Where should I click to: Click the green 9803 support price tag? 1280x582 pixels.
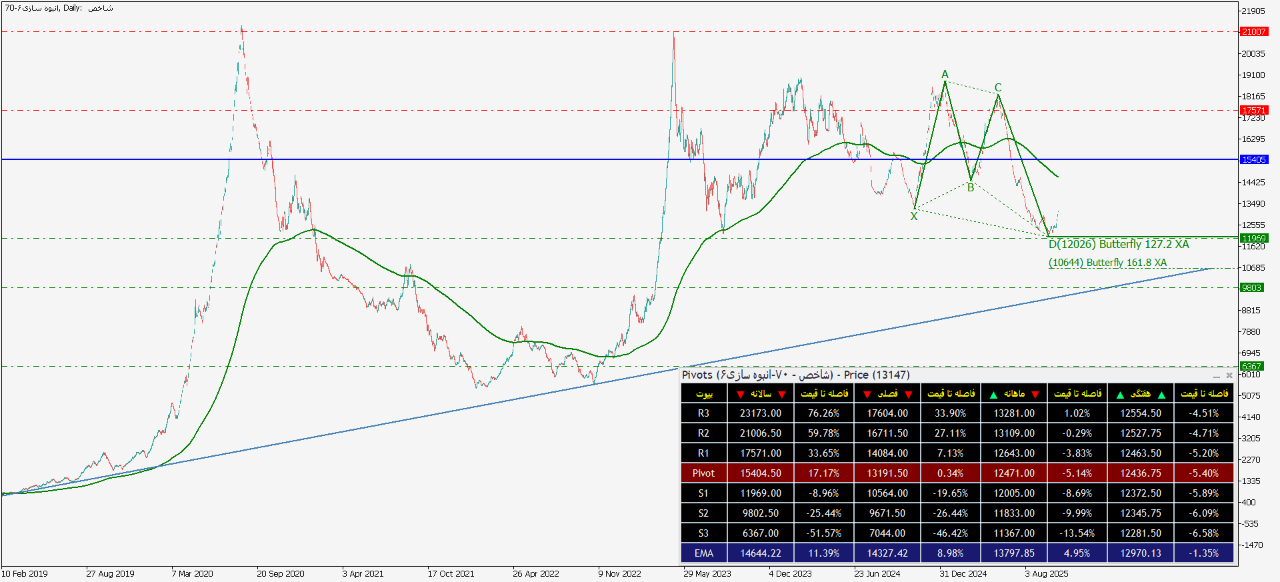(1252, 287)
